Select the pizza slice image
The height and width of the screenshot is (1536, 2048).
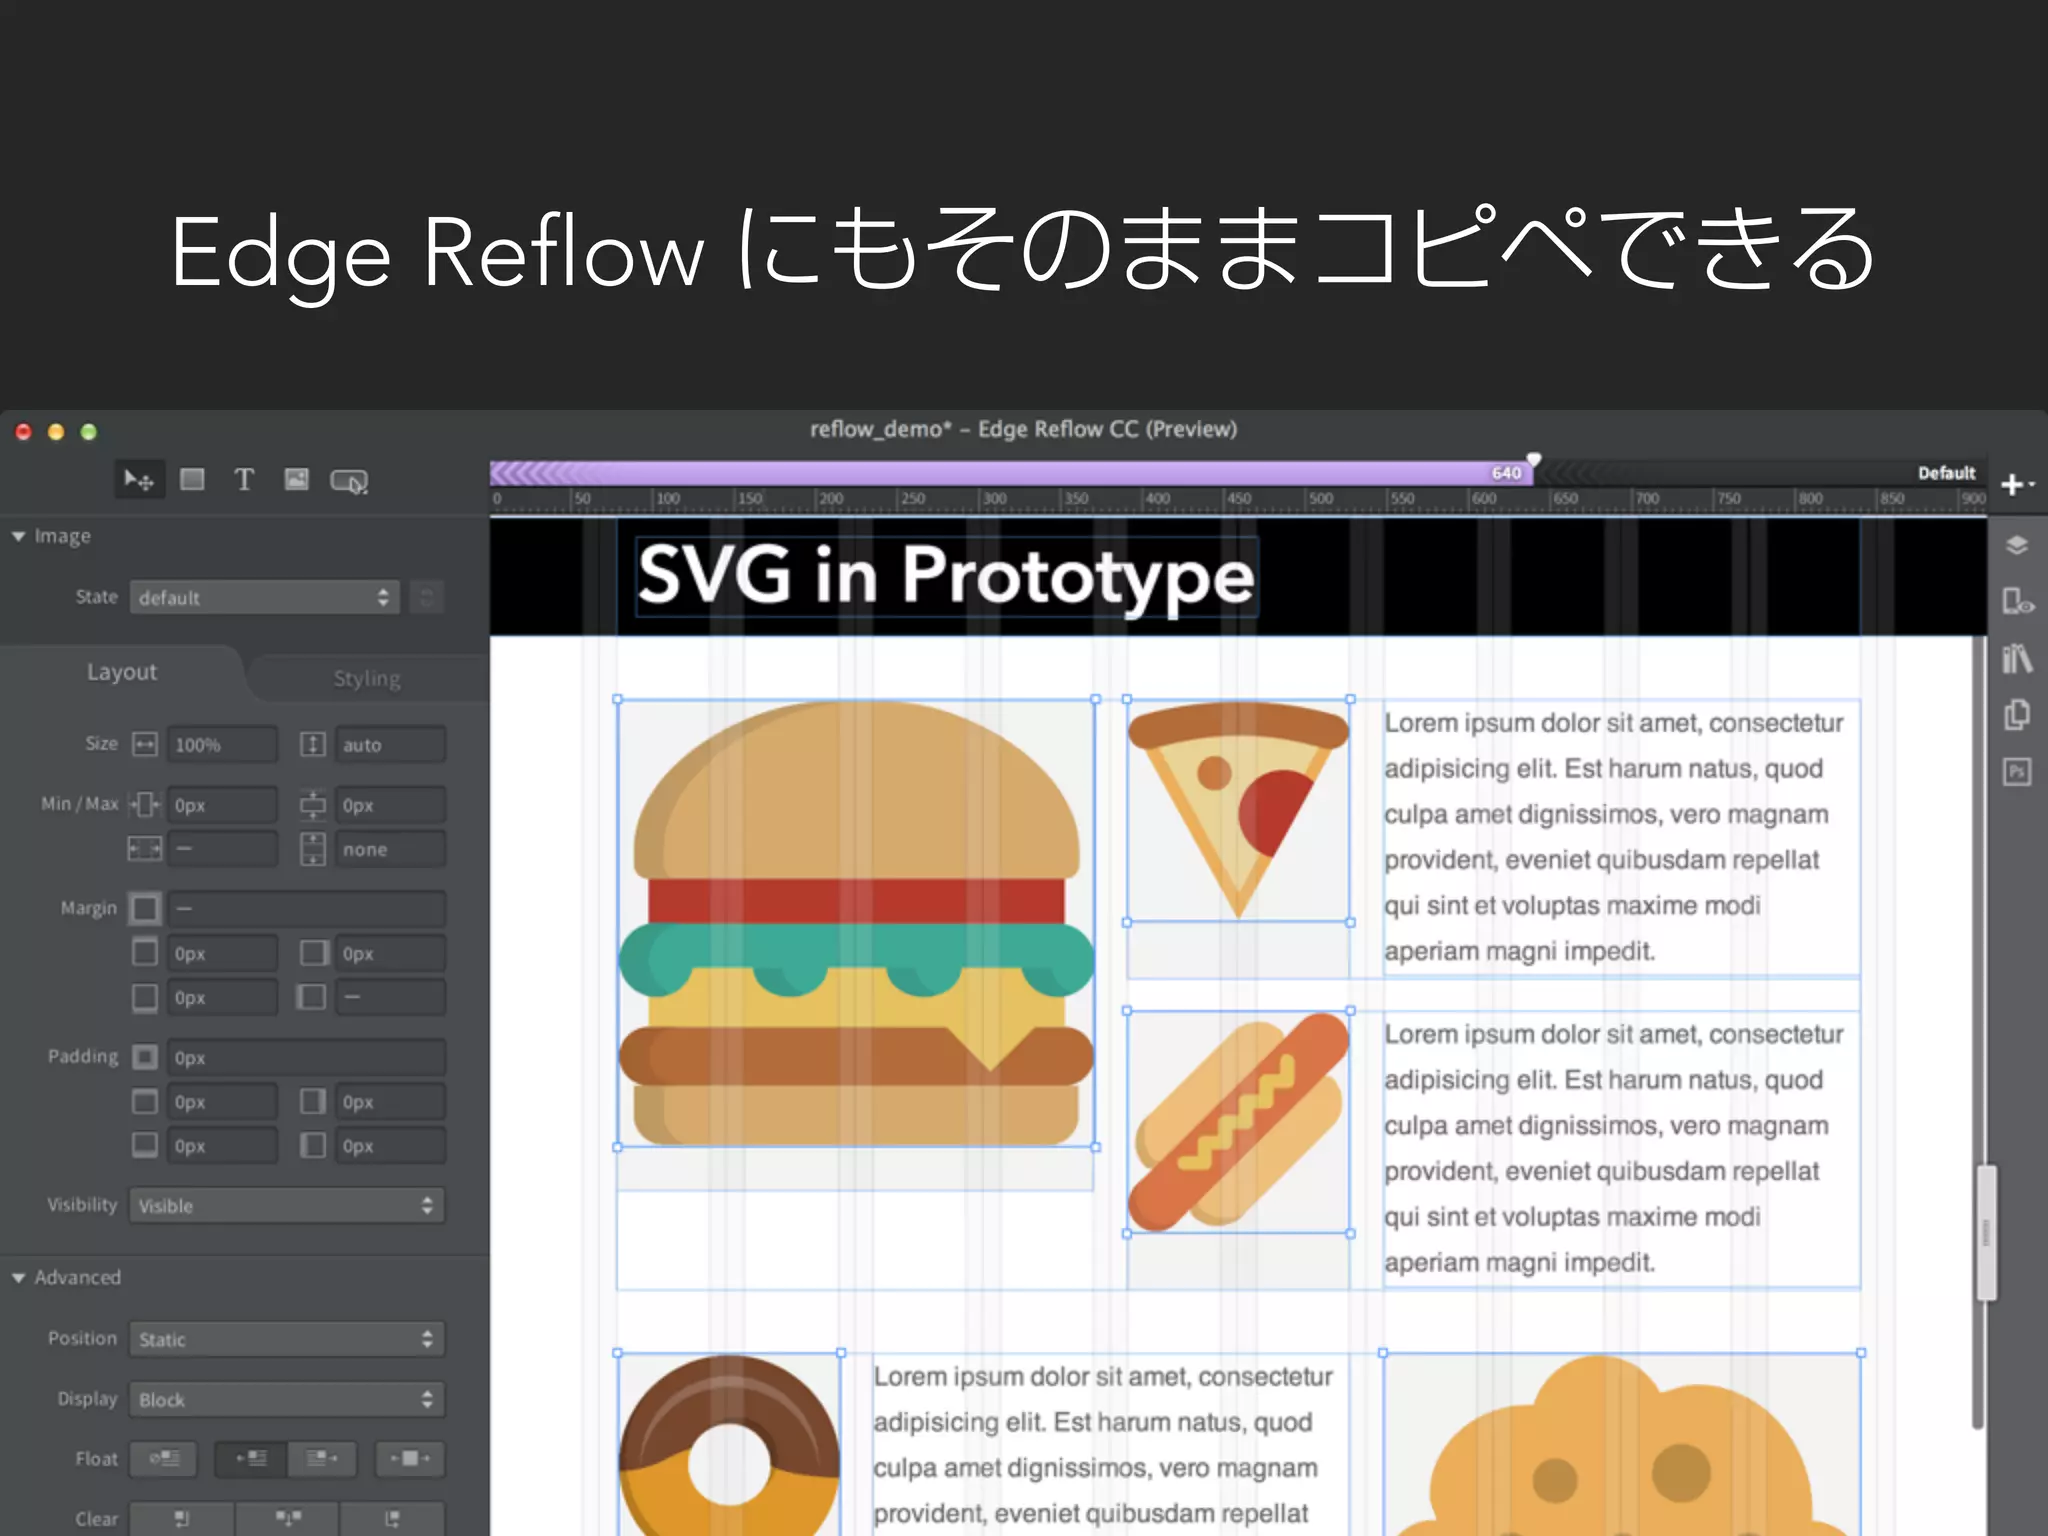tap(1238, 811)
